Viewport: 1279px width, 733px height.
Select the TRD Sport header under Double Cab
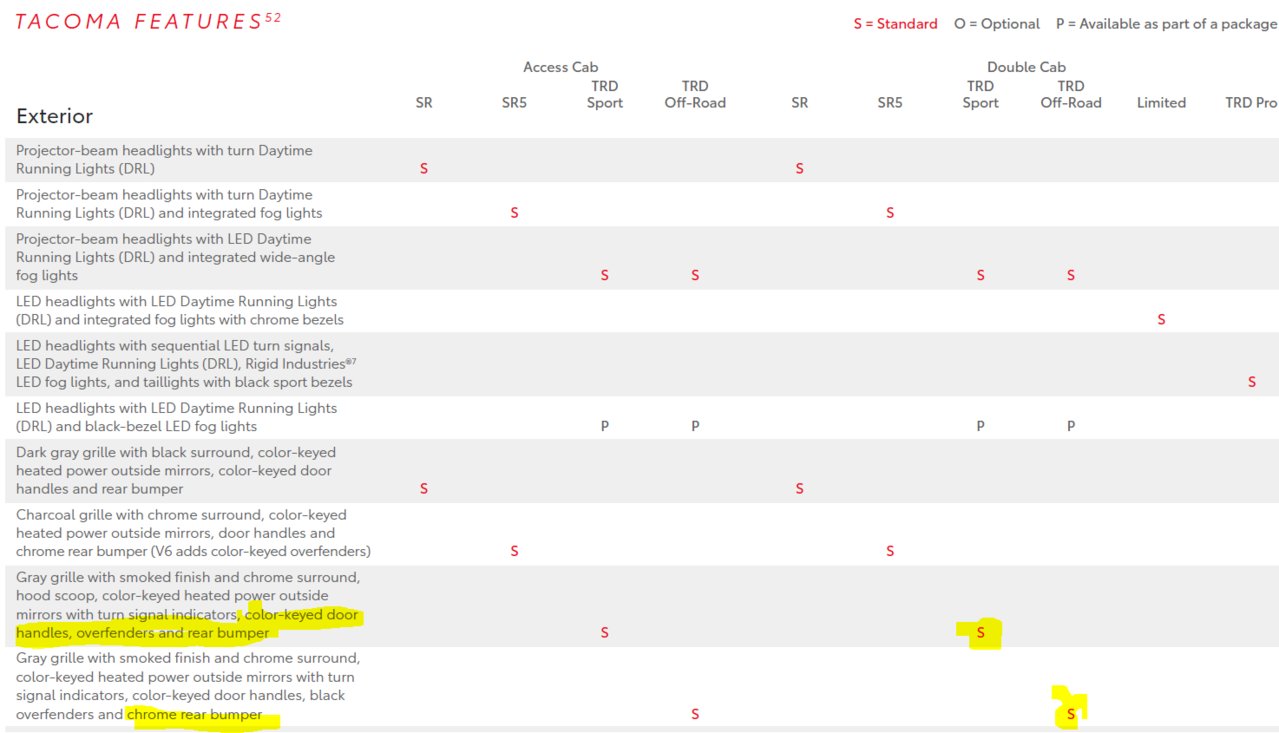coord(981,94)
